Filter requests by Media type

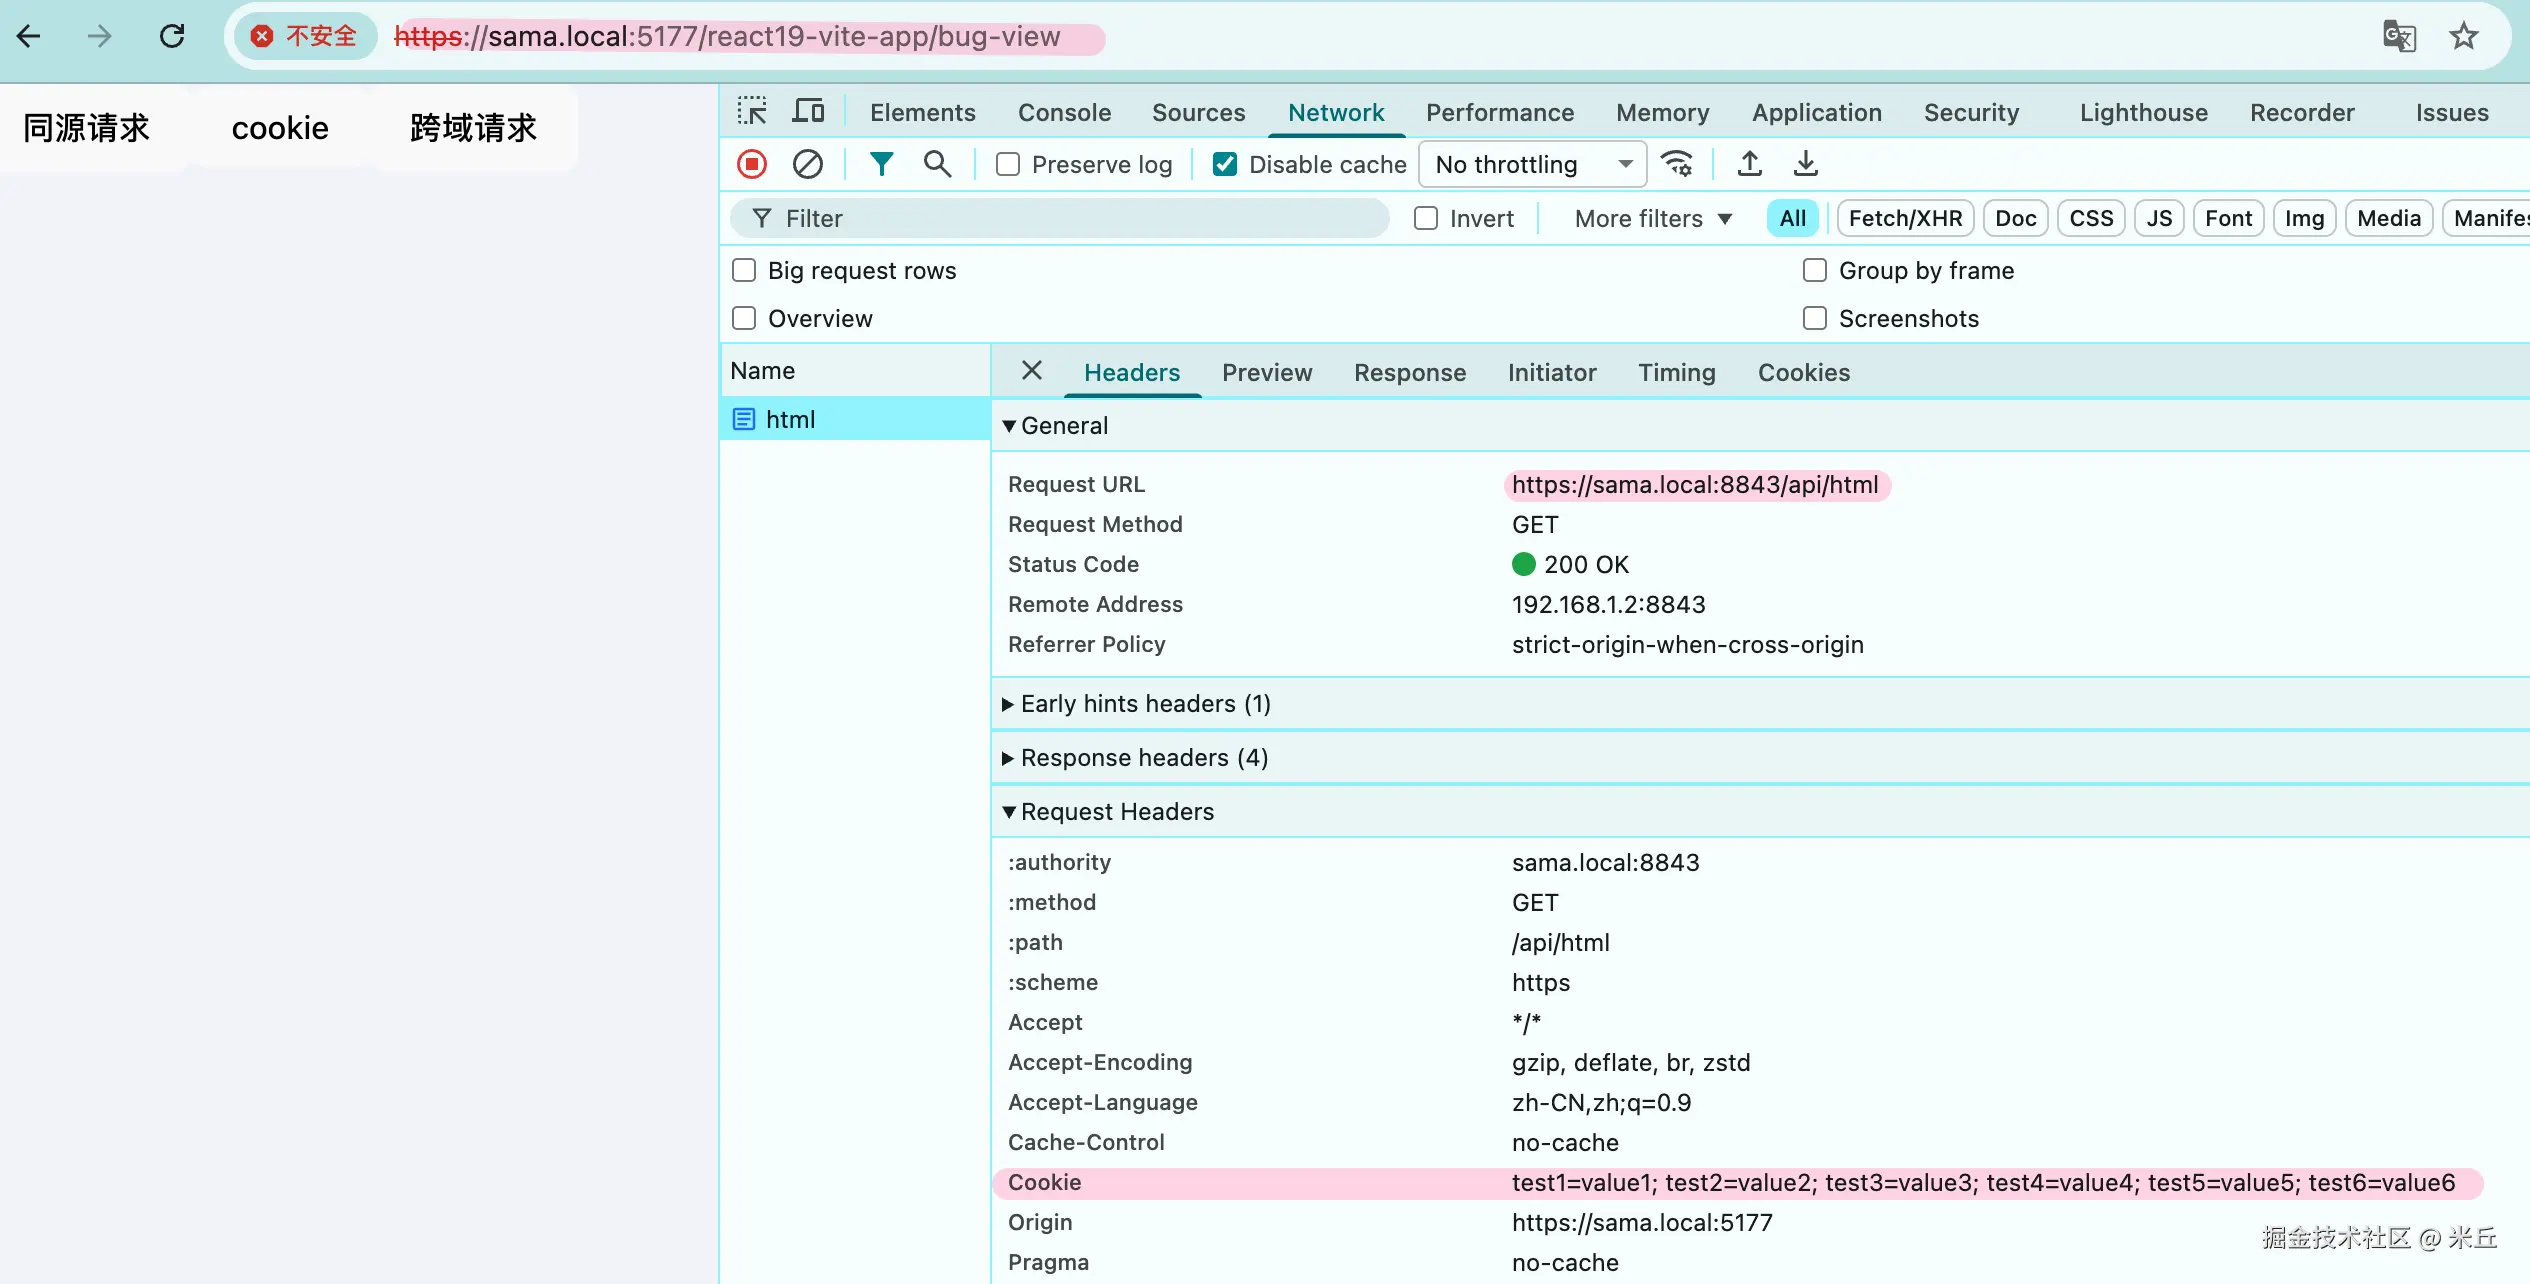2388,218
